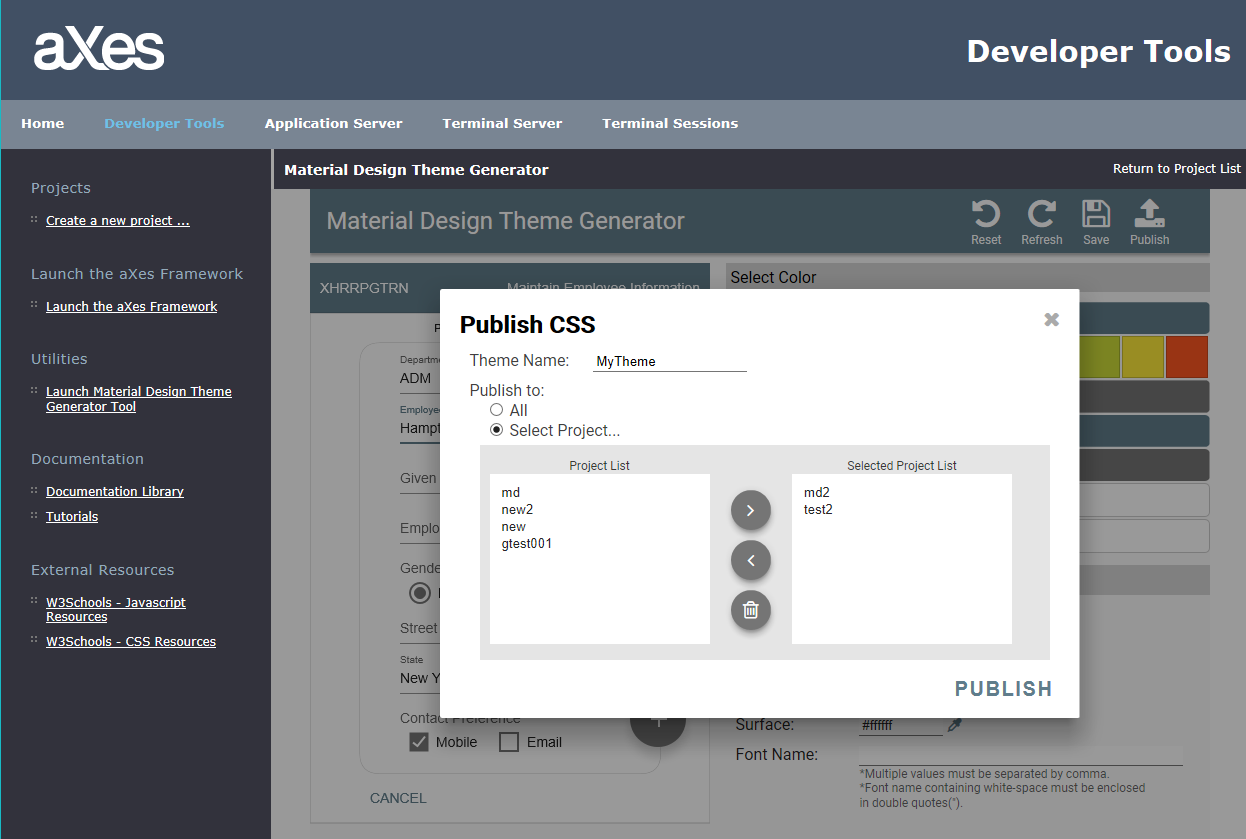Select the orange-red color swatch
The height and width of the screenshot is (839, 1246).
click(x=1187, y=357)
